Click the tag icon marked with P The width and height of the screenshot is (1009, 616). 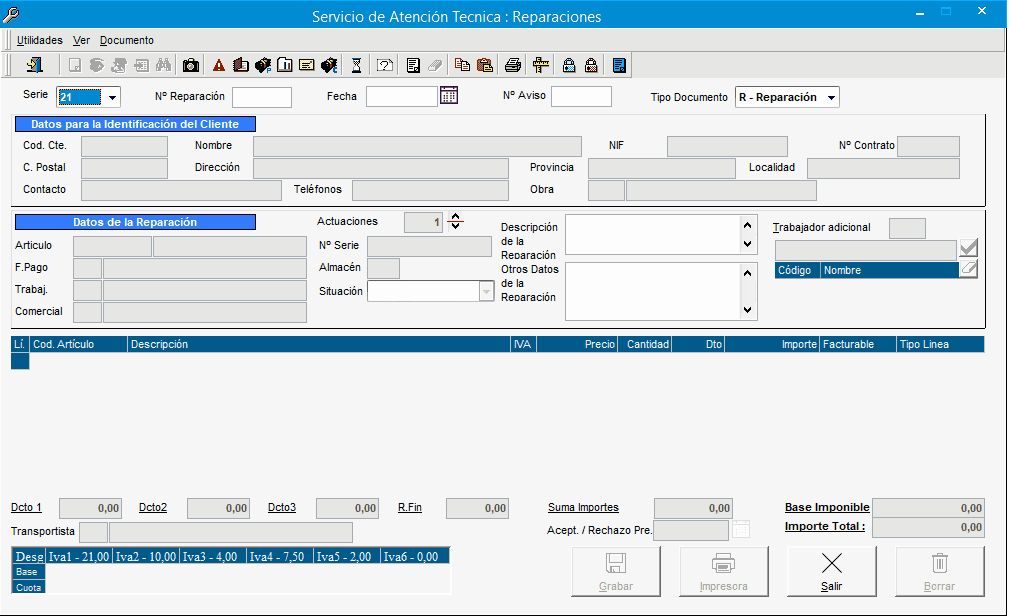[x=263, y=65]
